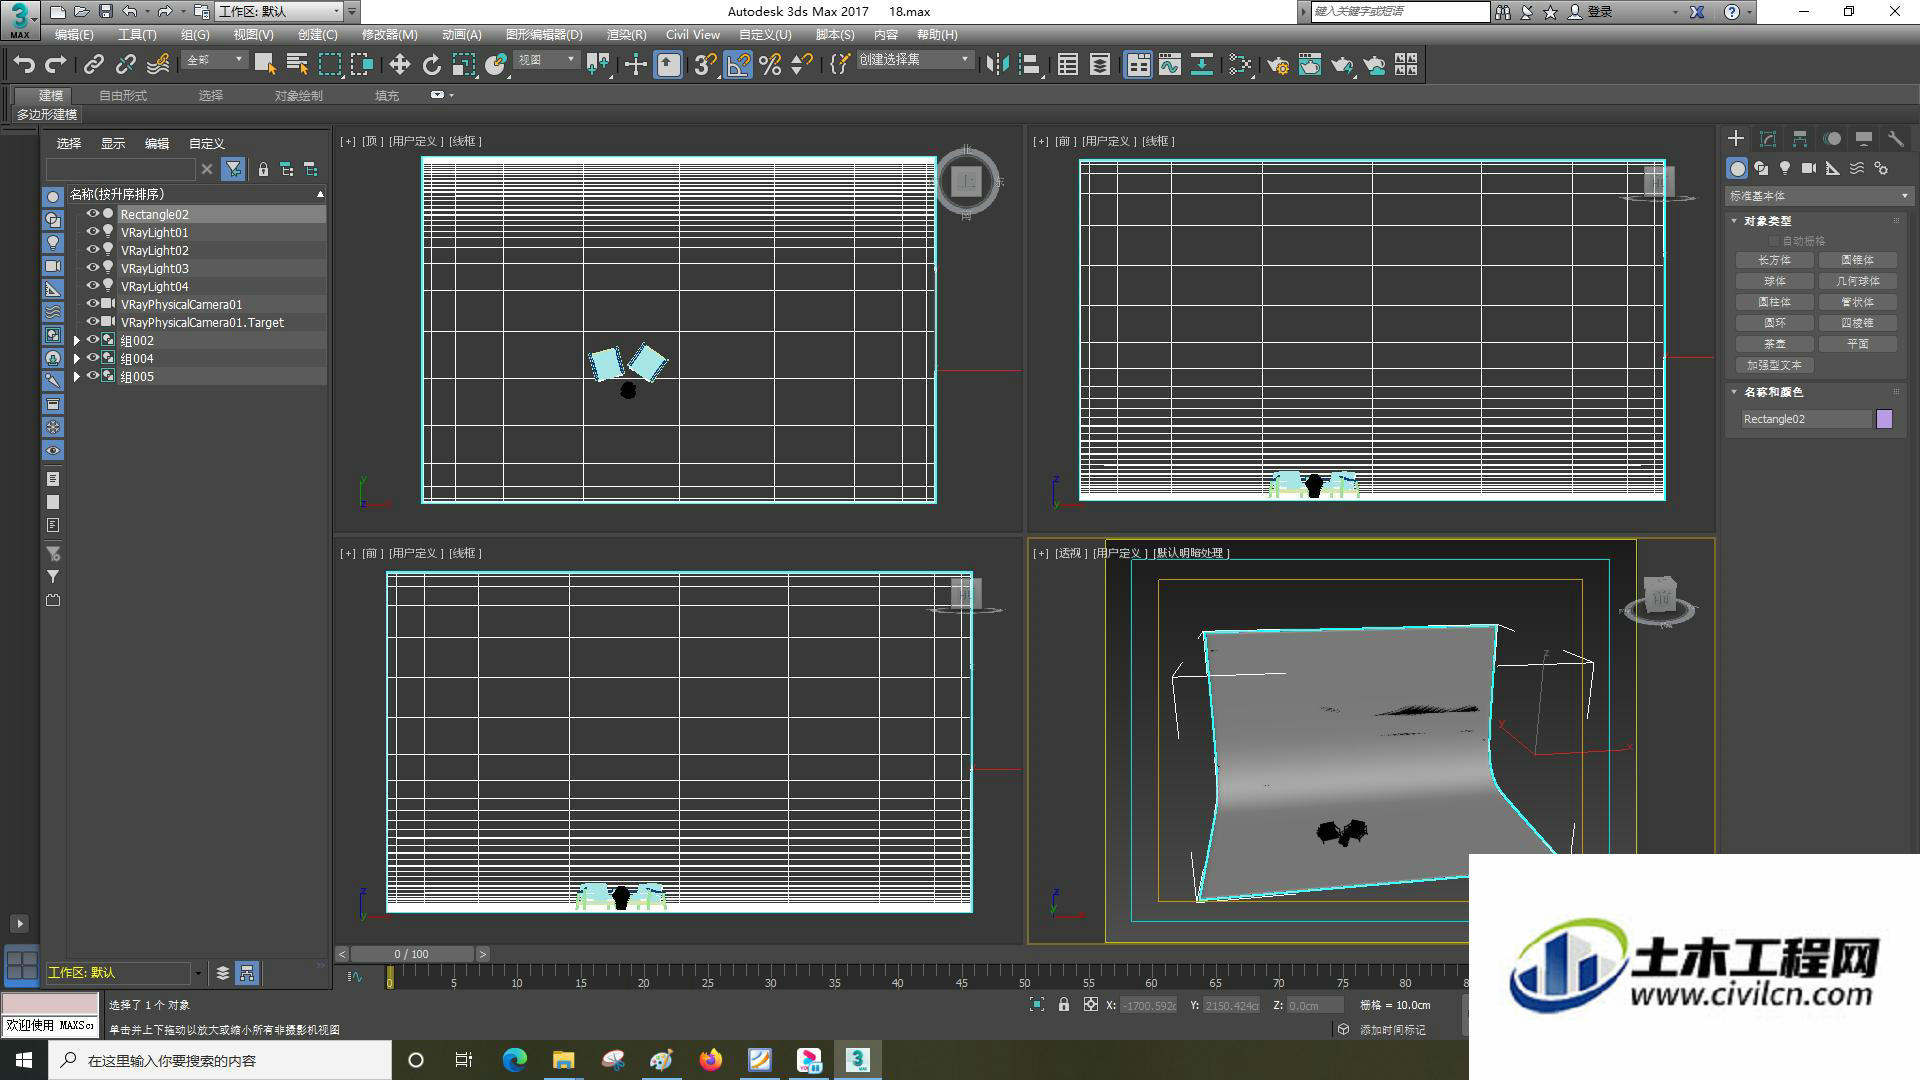Open Render Setup teapot icon
The image size is (1920, 1080).
[1277, 65]
